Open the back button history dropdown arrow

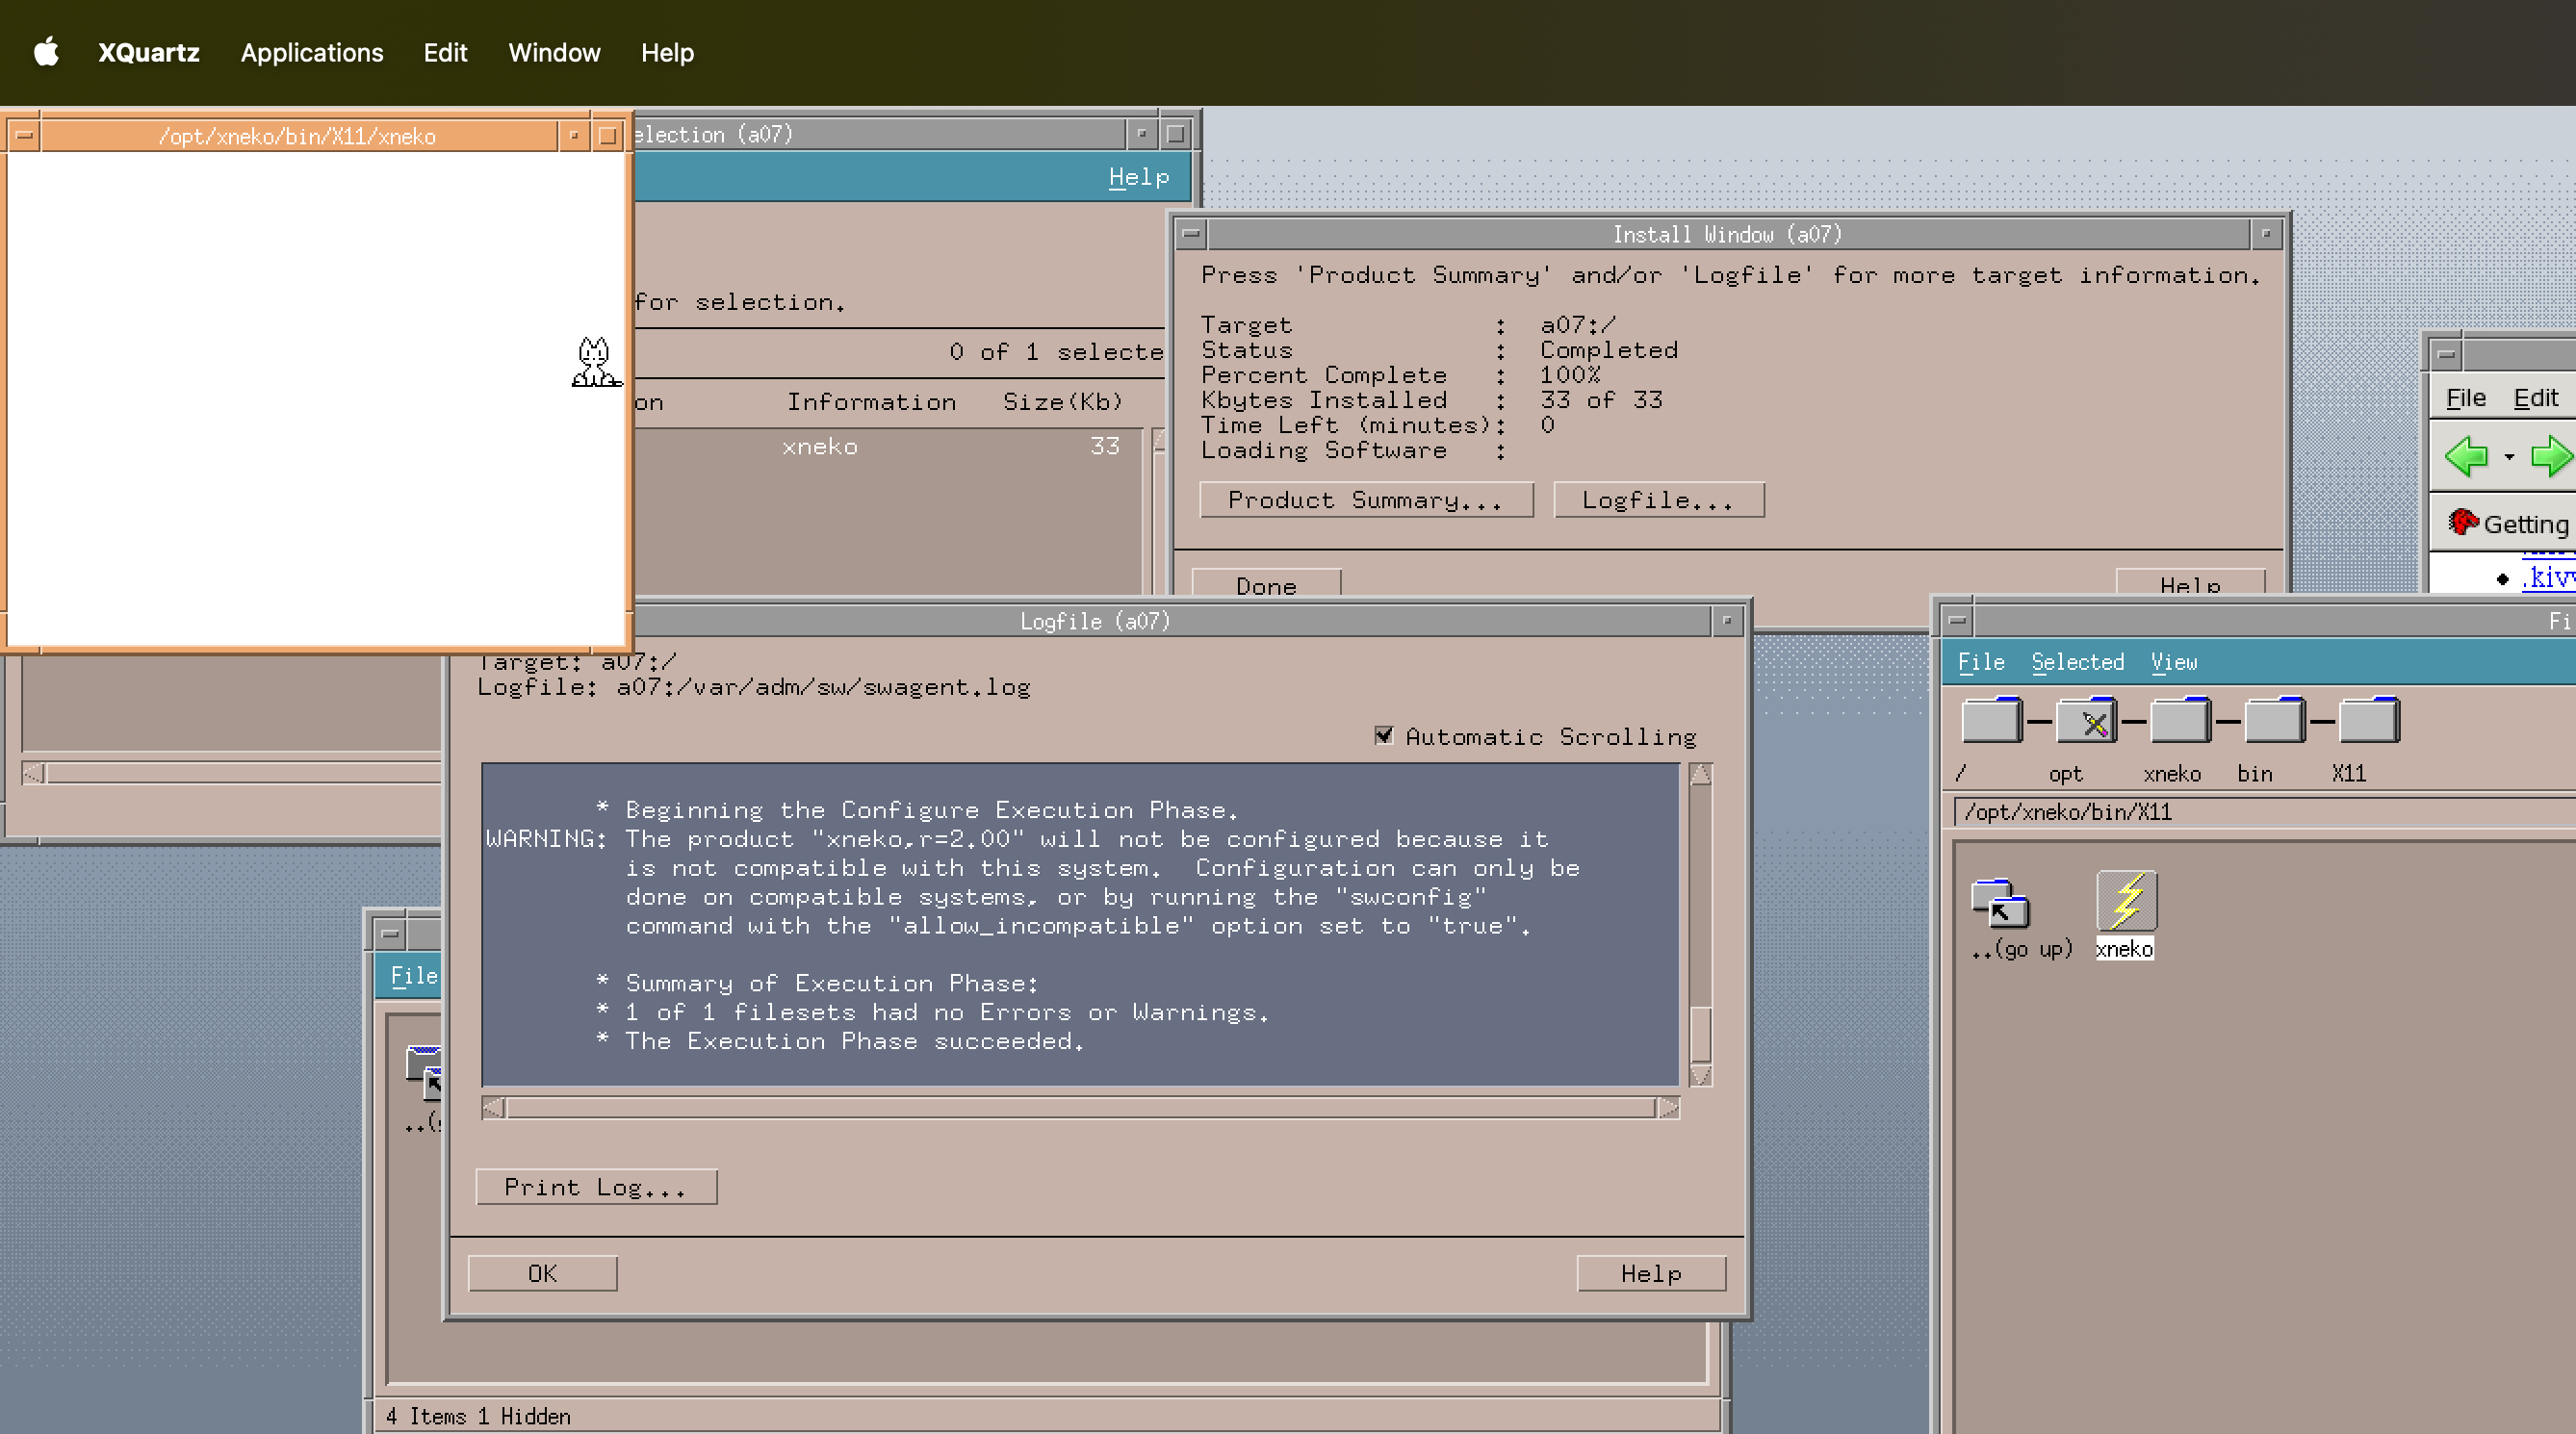[2509, 458]
